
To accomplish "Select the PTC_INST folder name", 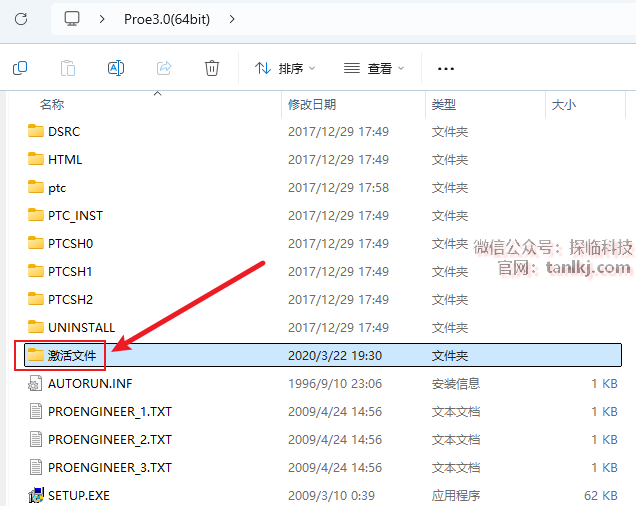I will [75, 215].
